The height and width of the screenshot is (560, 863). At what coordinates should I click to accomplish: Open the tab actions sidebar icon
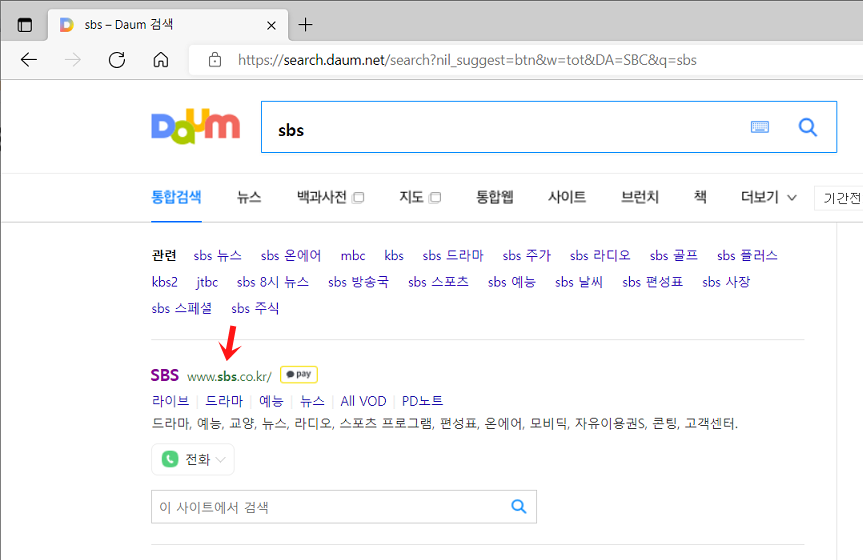point(25,25)
